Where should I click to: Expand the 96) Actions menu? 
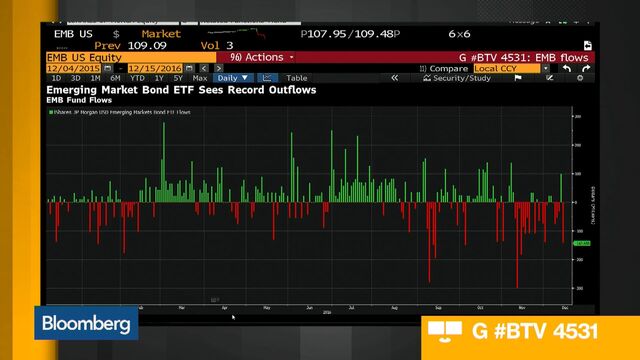coord(262,57)
